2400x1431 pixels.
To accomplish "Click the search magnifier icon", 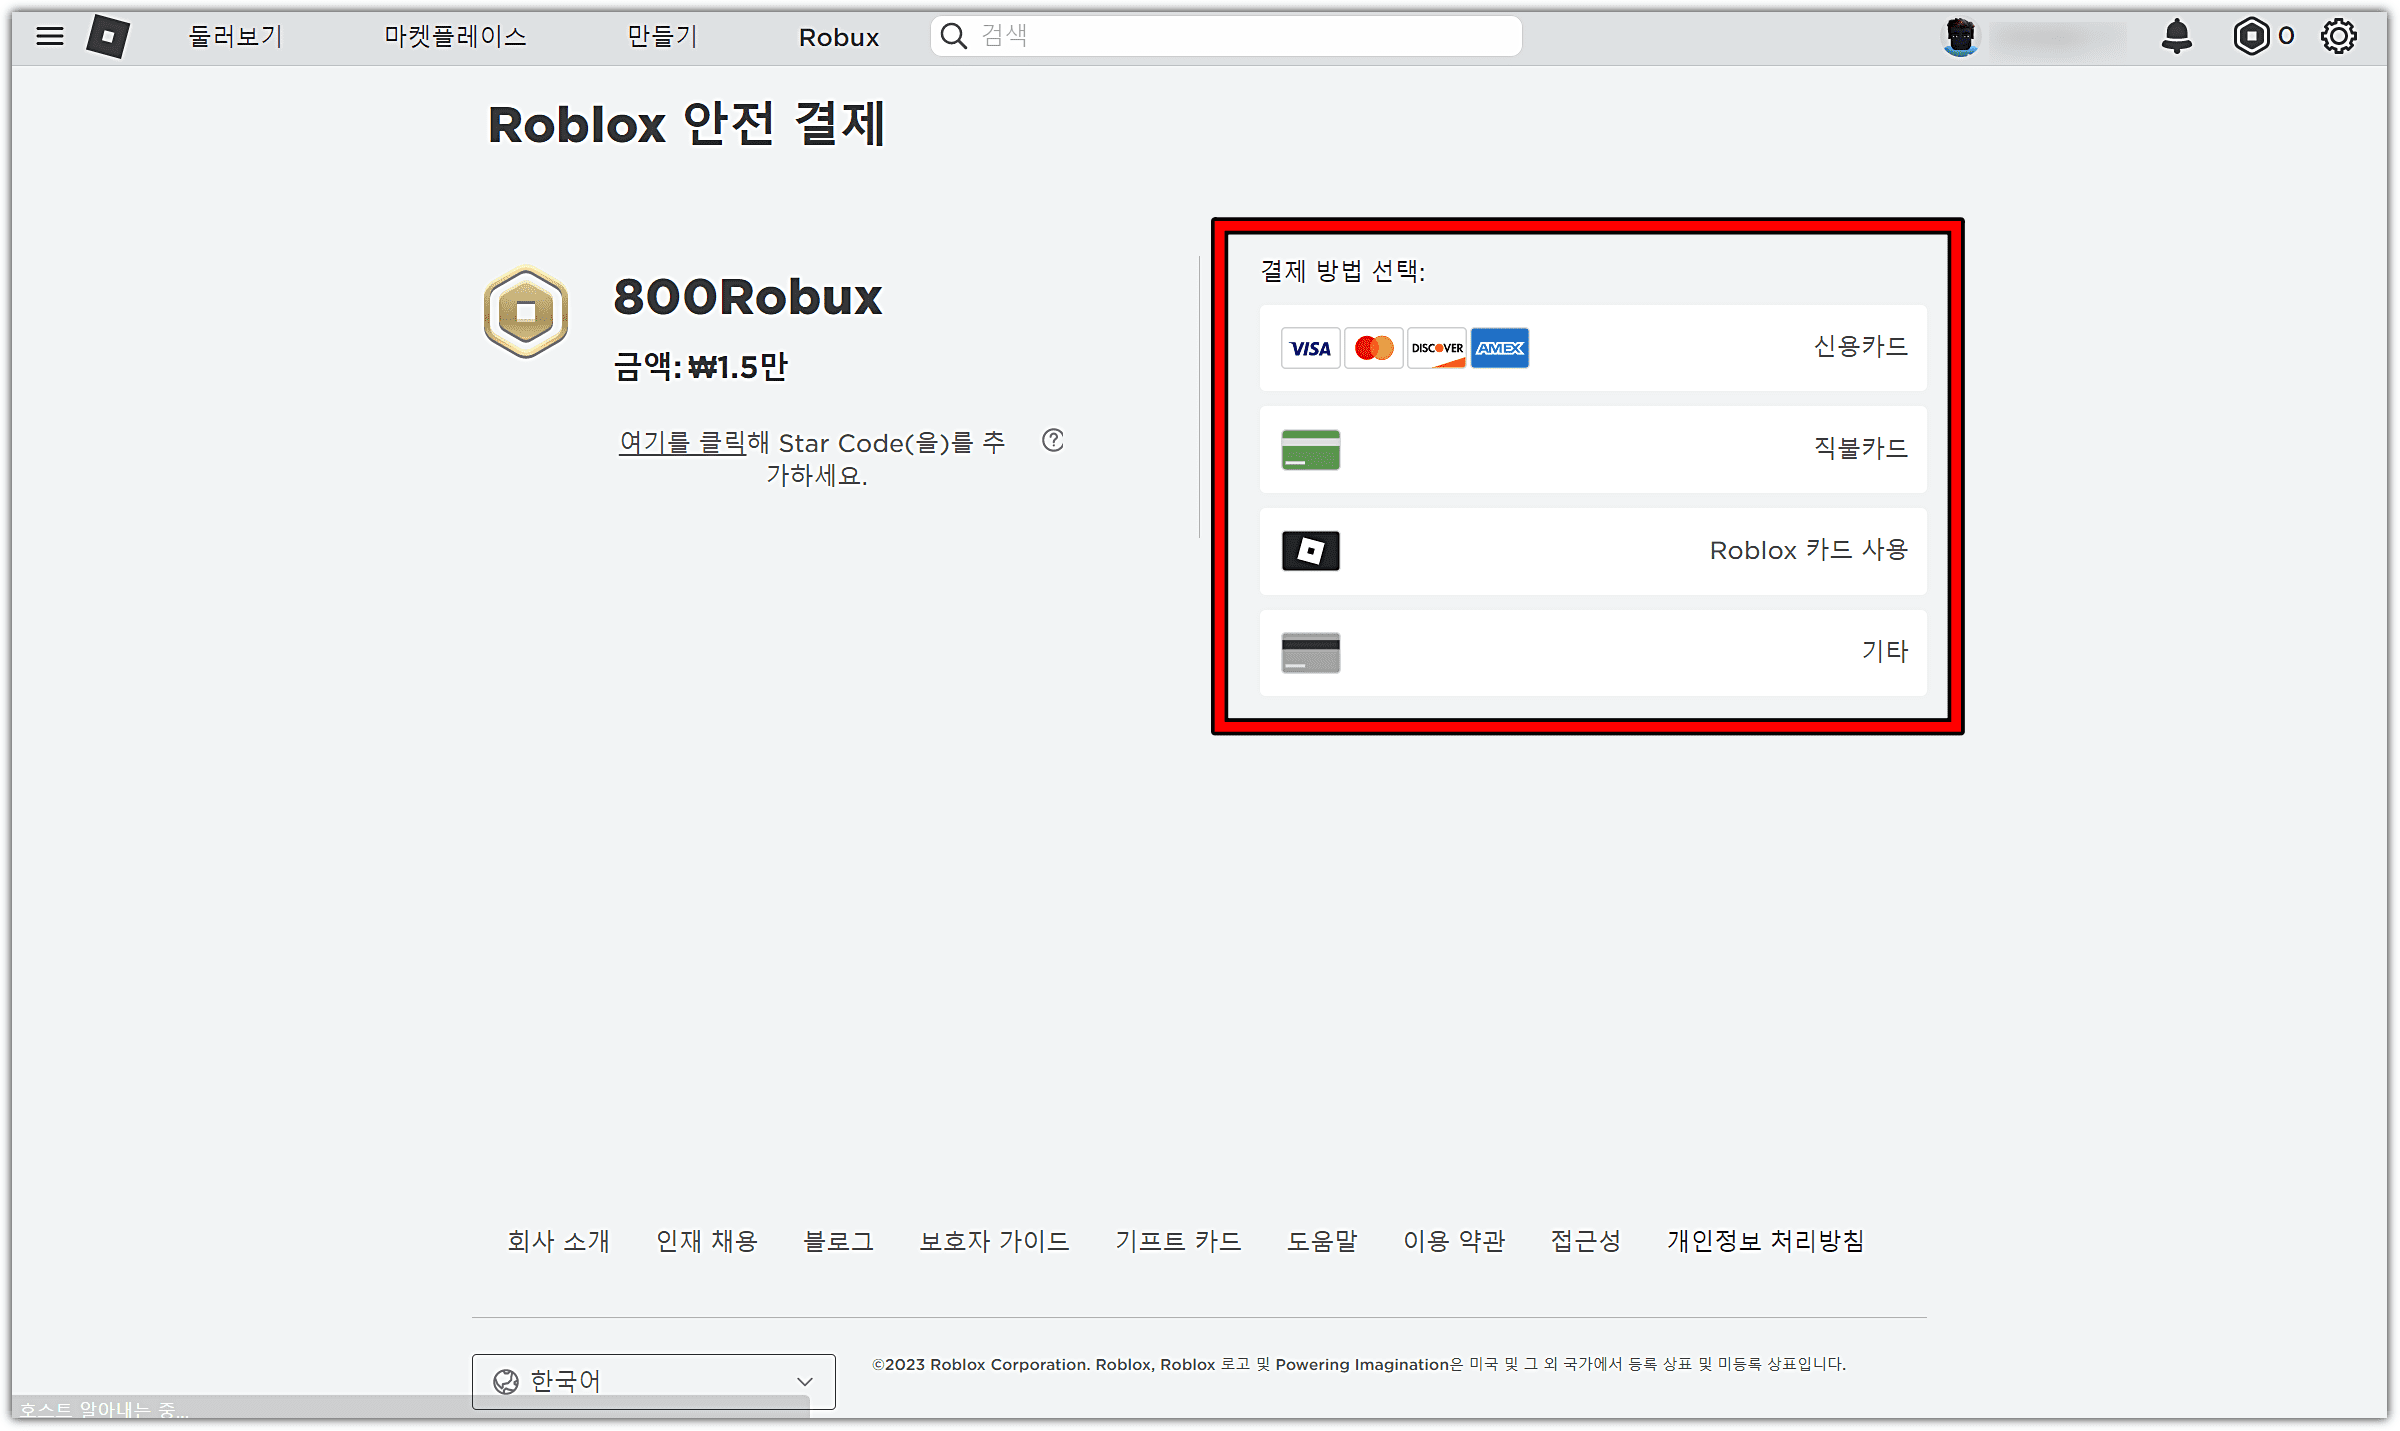I will pos(954,37).
